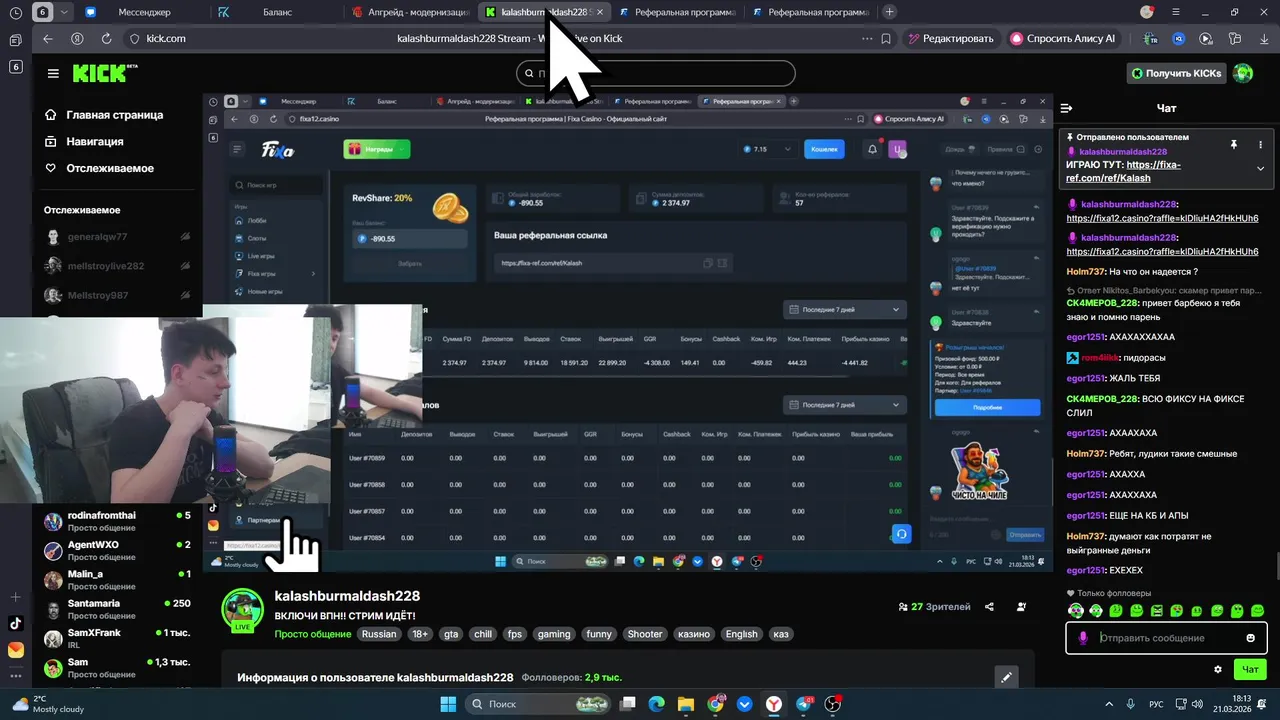Show hidden system tray icons chevron
The image size is (1280, 720).
pyautogui.click(x=1108, y=704)
